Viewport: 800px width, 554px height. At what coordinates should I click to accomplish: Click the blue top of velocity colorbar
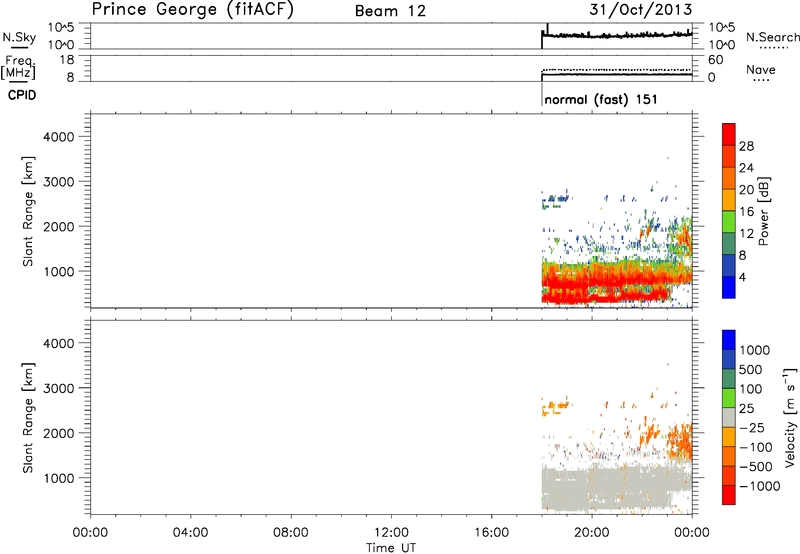[x=729, y=340]
